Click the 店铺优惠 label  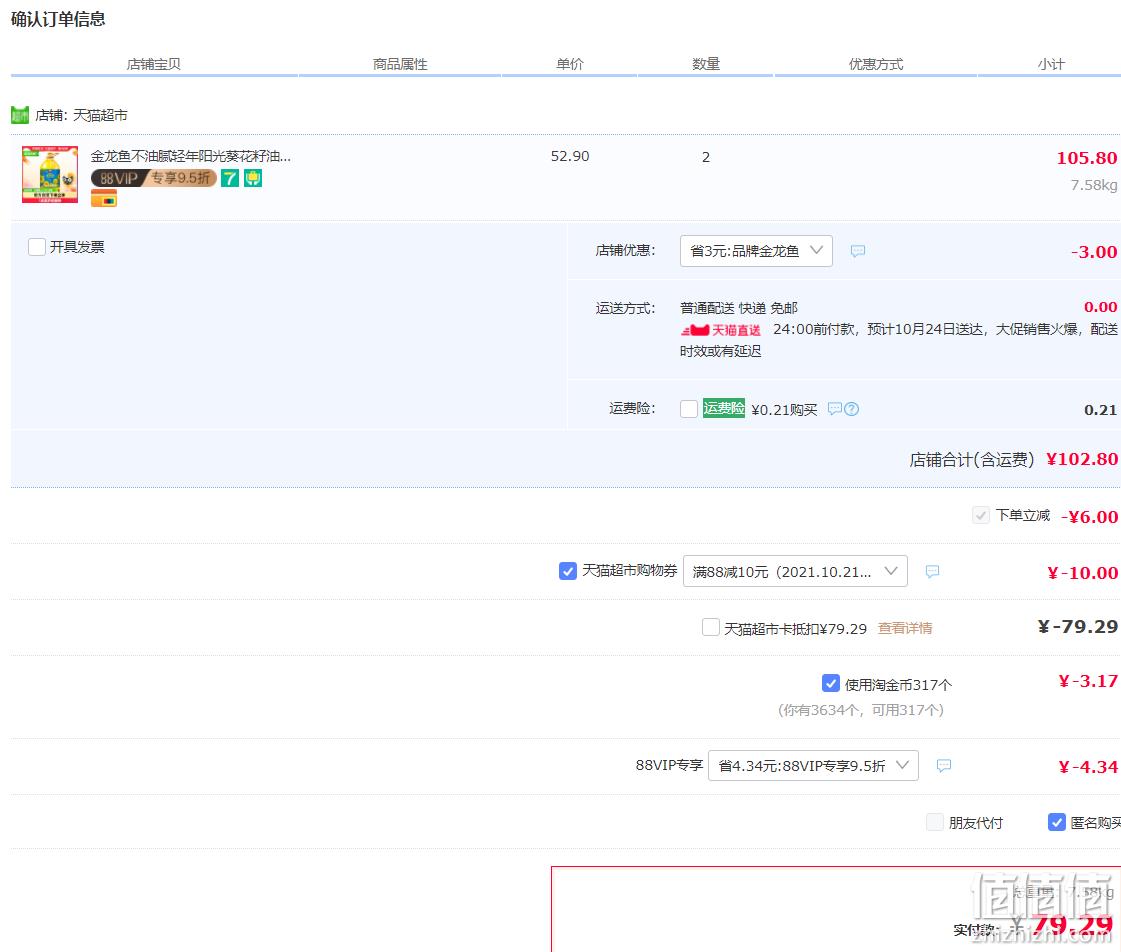[x=626, y=250]
